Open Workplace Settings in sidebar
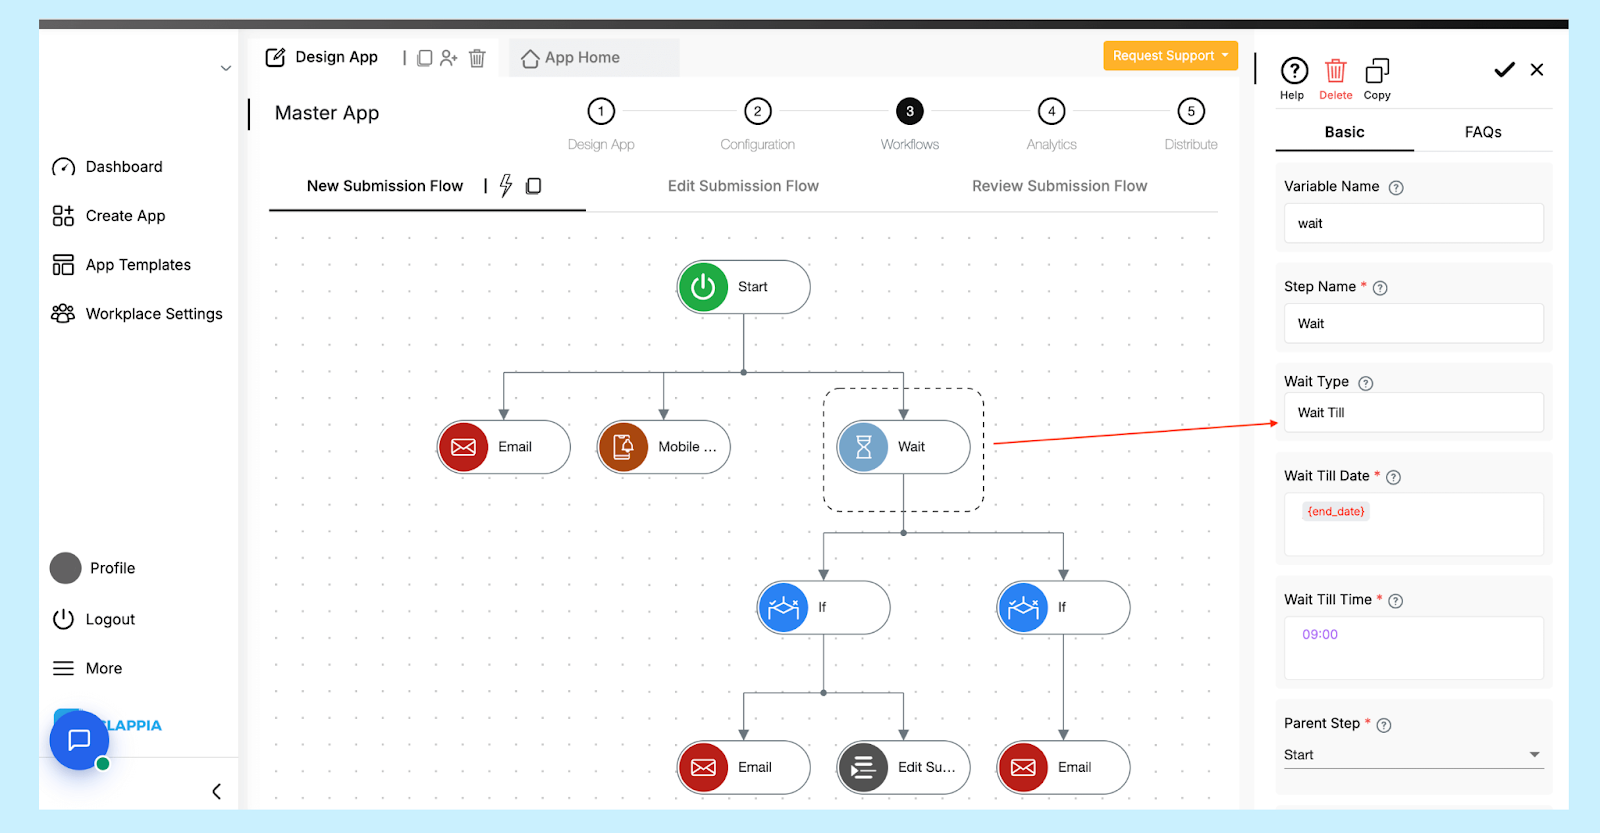This screenshot has height=833, width=1600. [137, 314]
